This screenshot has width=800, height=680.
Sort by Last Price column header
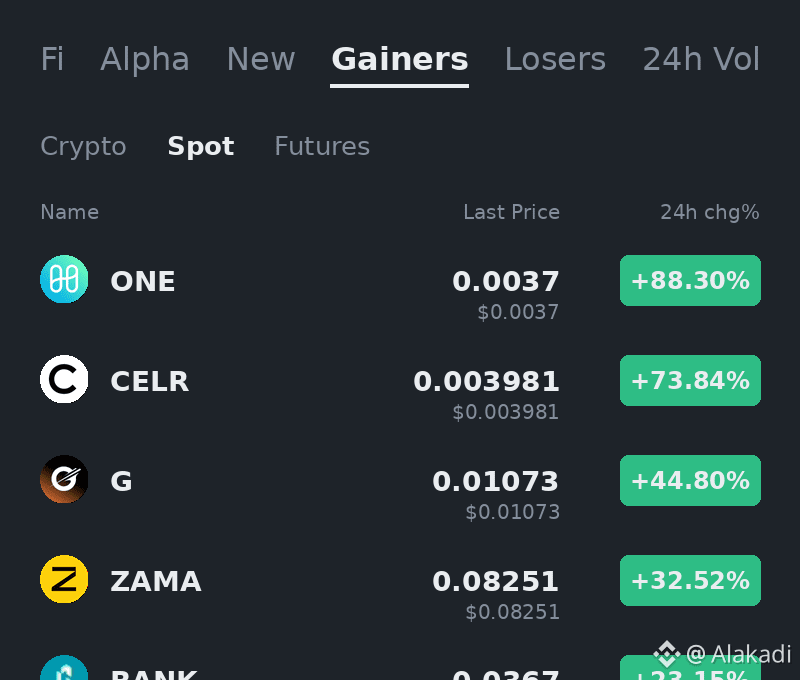click(x=511, y=212)
